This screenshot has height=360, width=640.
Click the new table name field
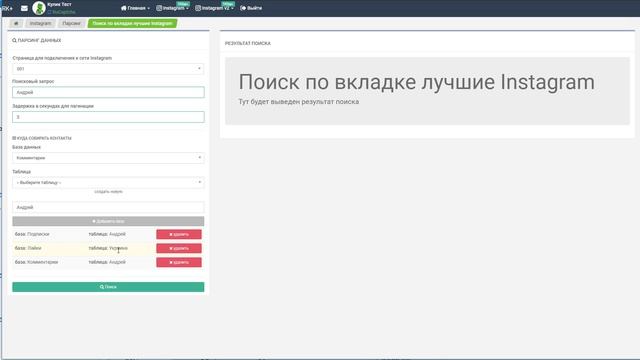[108, 207]
